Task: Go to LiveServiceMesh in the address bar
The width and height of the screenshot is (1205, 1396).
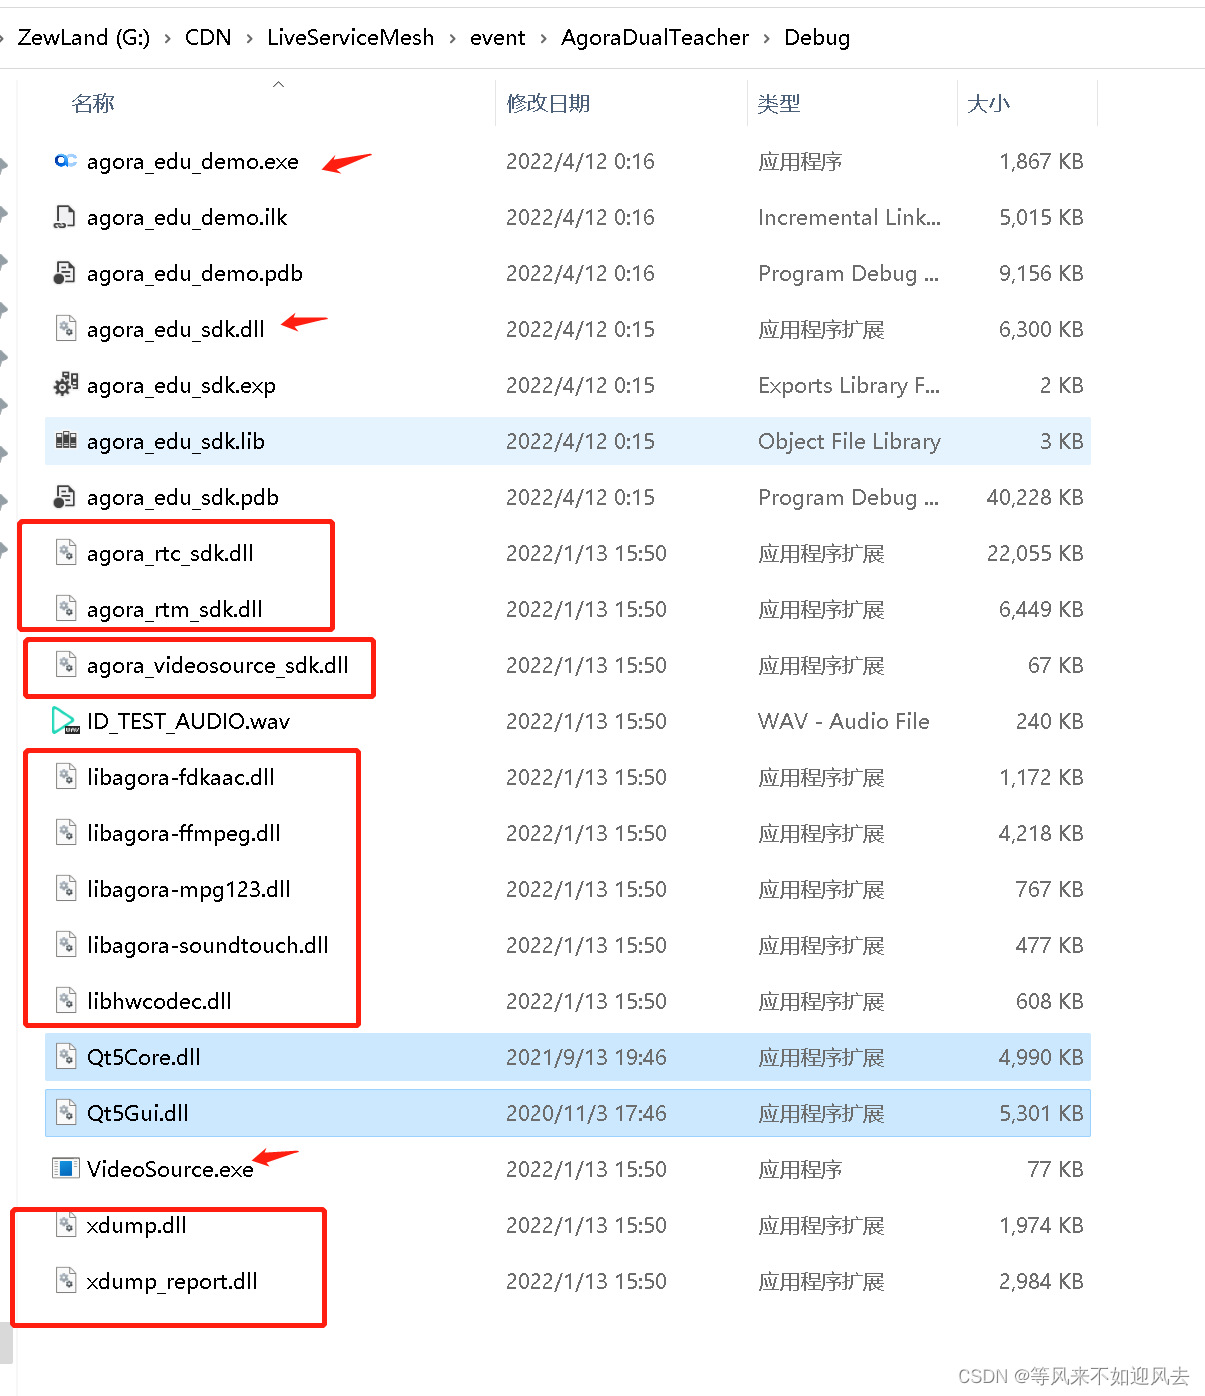Action: (351, 38)
